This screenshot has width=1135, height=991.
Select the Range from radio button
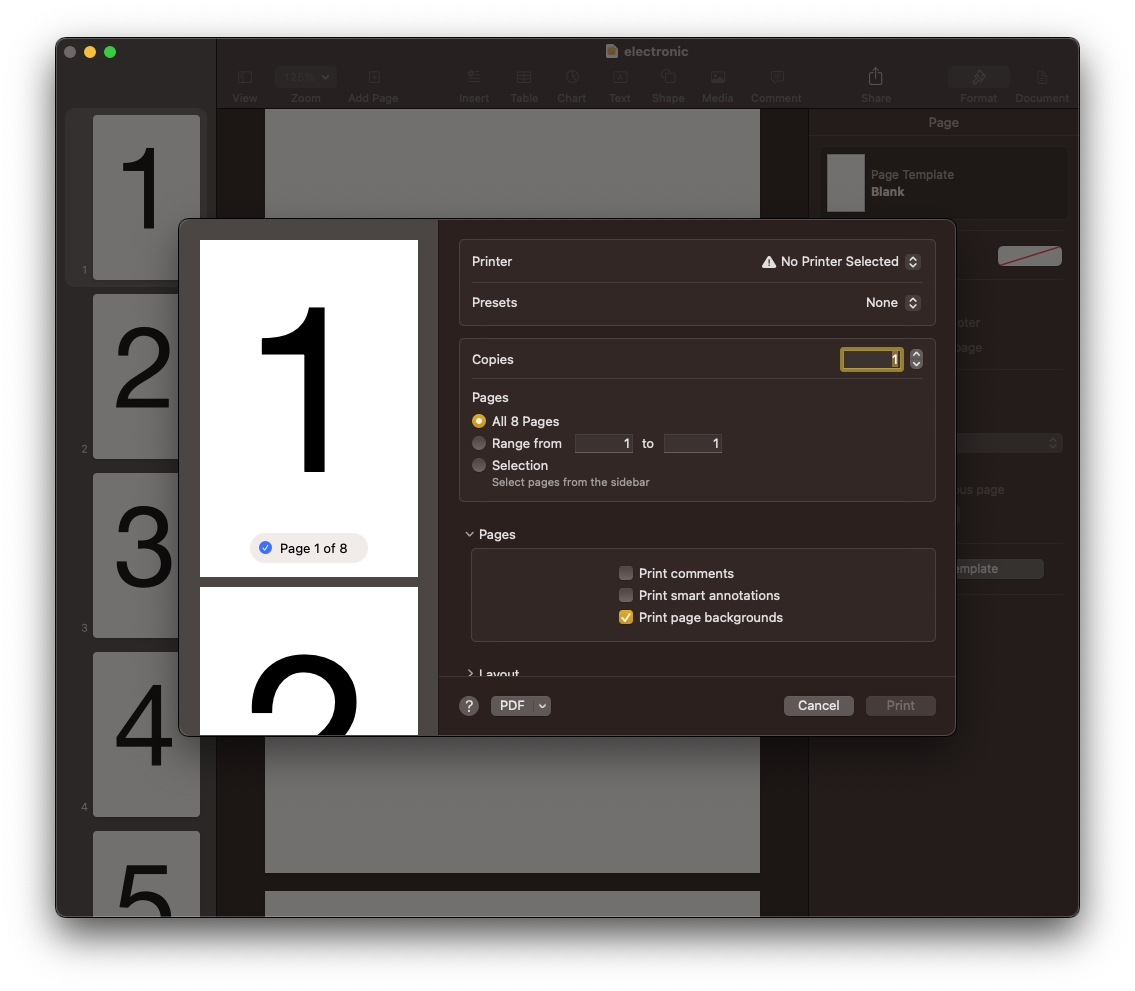pyautogui.click(x=479, y=443)
